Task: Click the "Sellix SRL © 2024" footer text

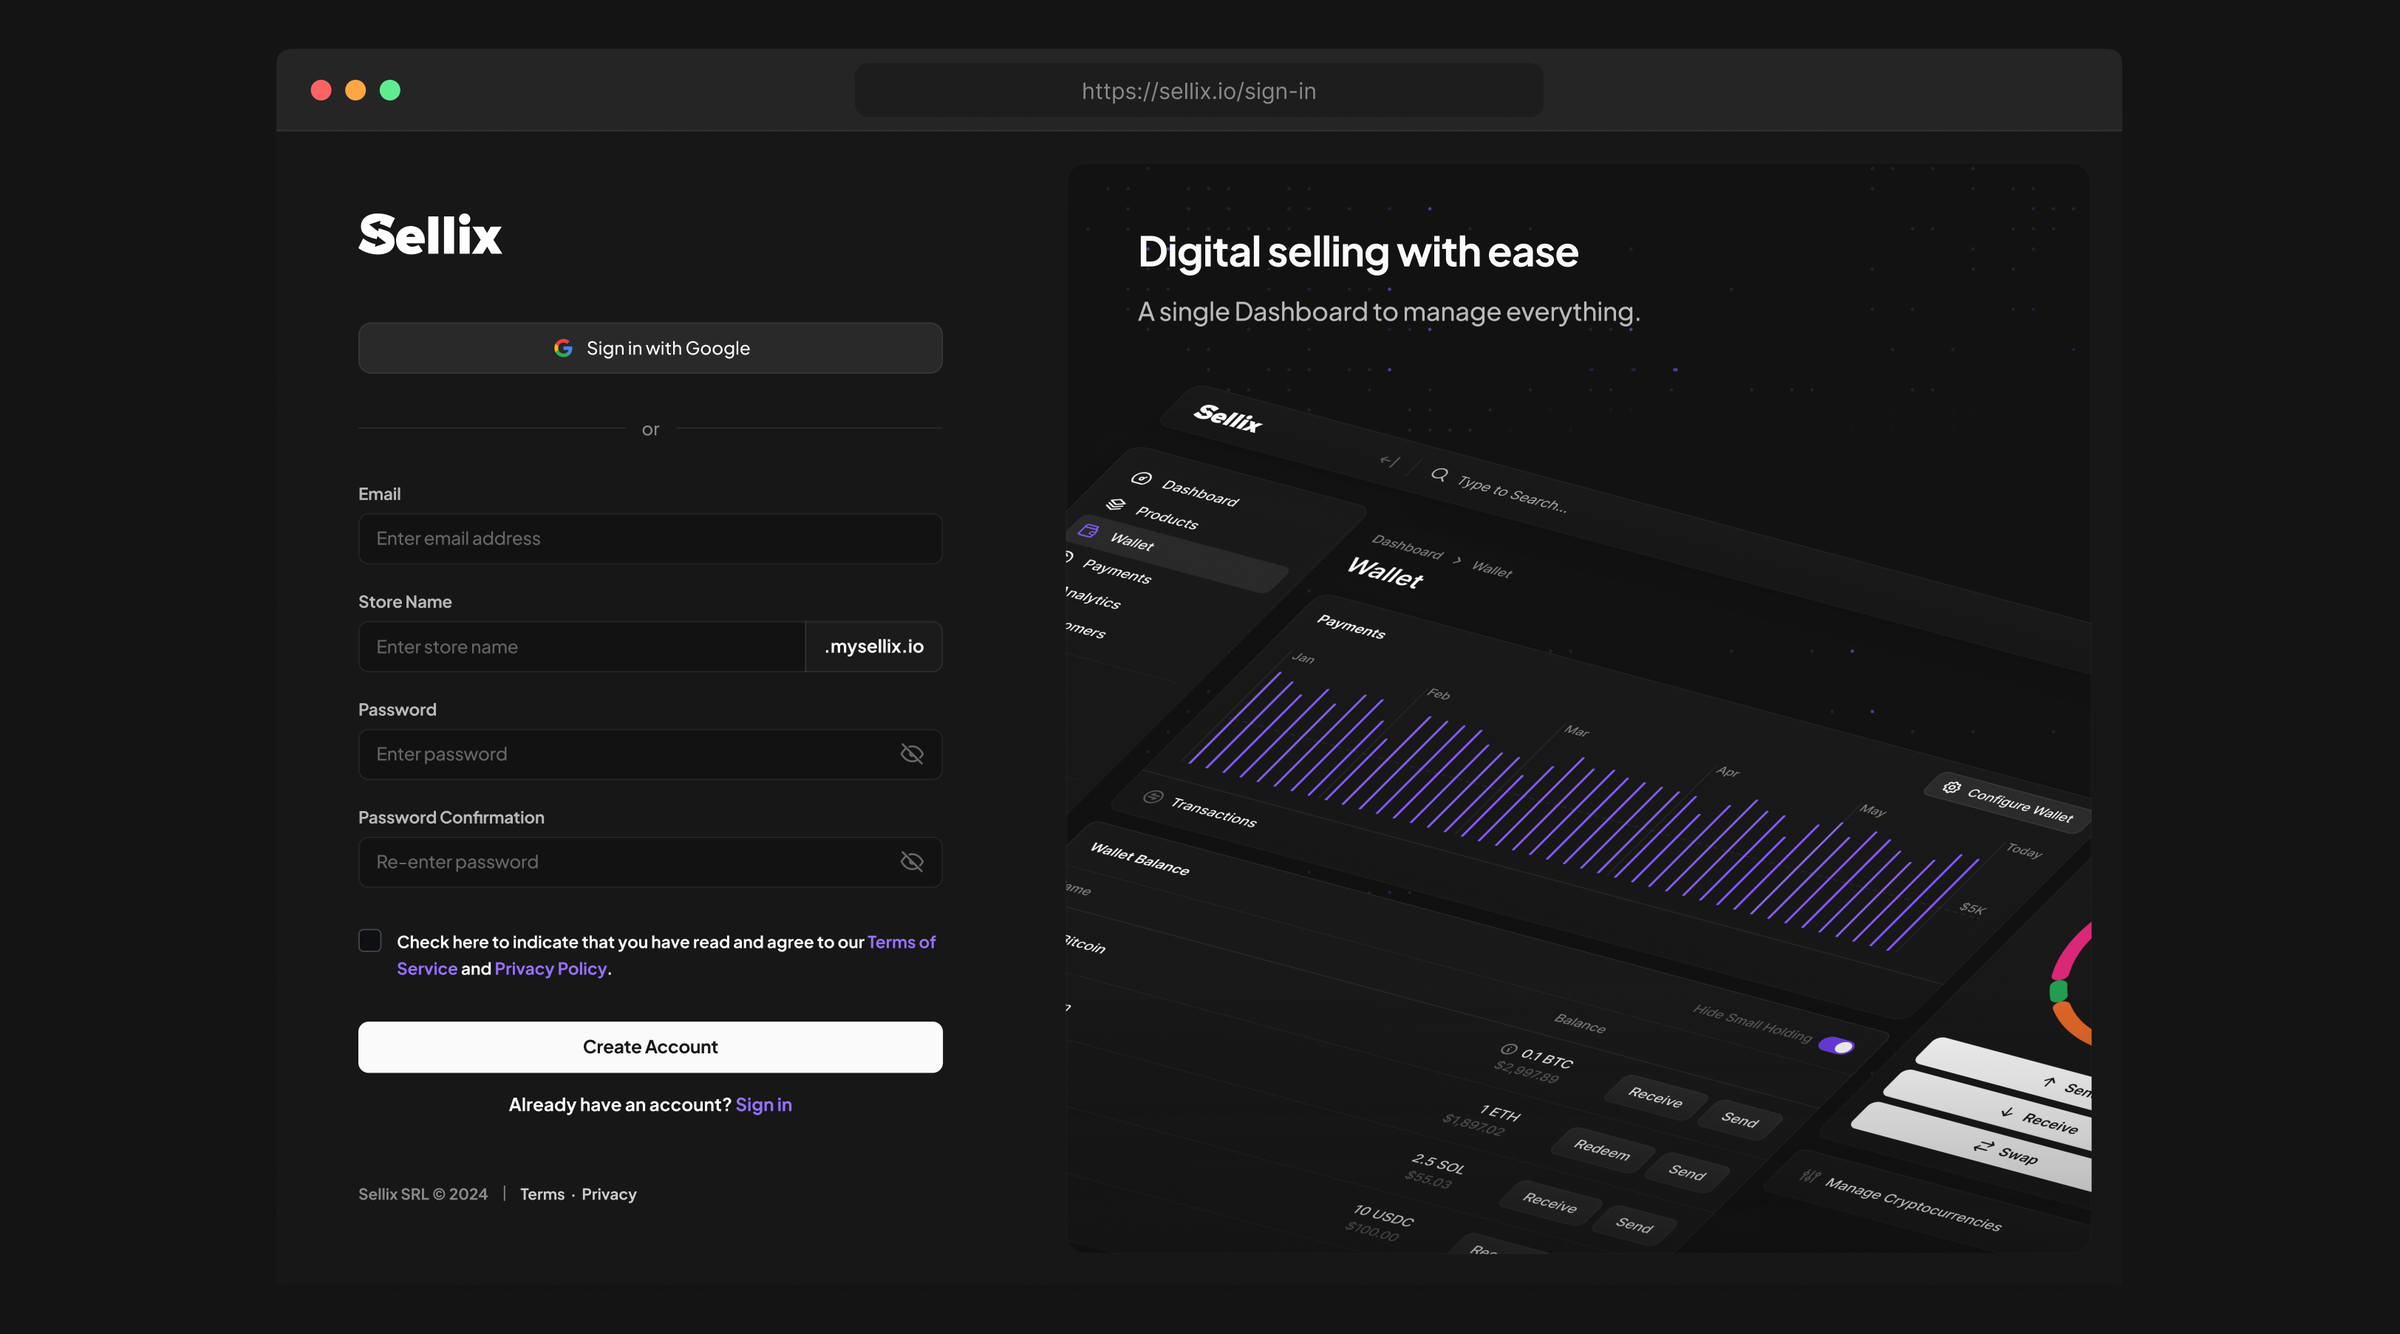Action: pos(423,1194)
